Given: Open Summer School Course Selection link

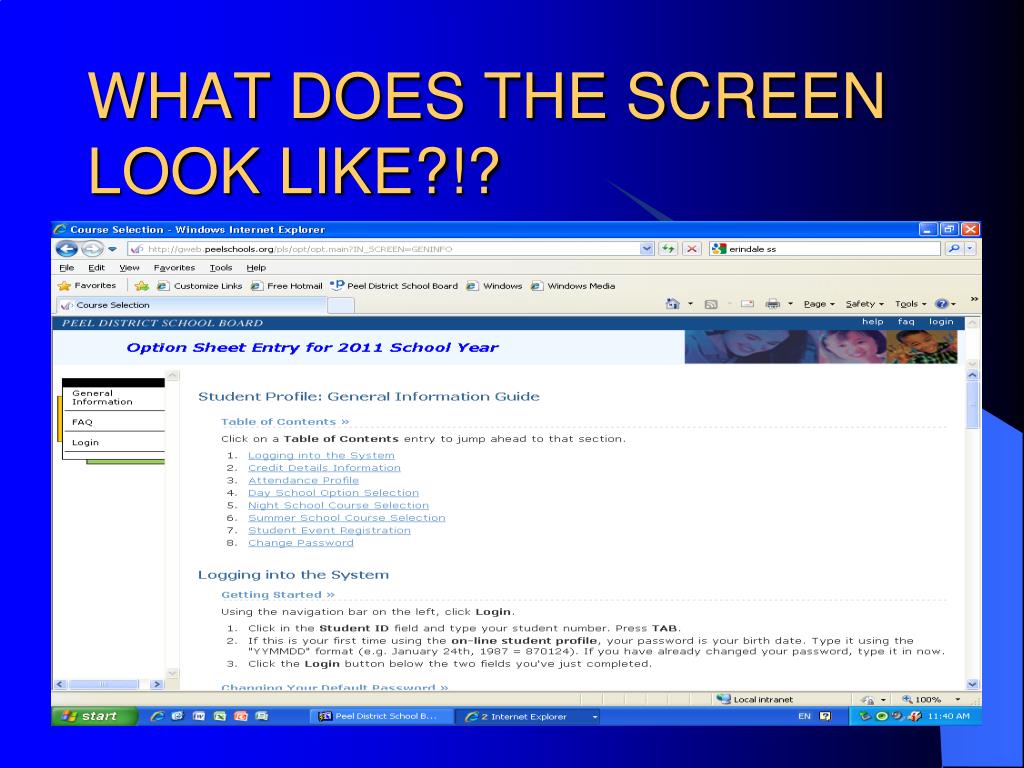Looking at the screenshot, I should coord(346,517).
